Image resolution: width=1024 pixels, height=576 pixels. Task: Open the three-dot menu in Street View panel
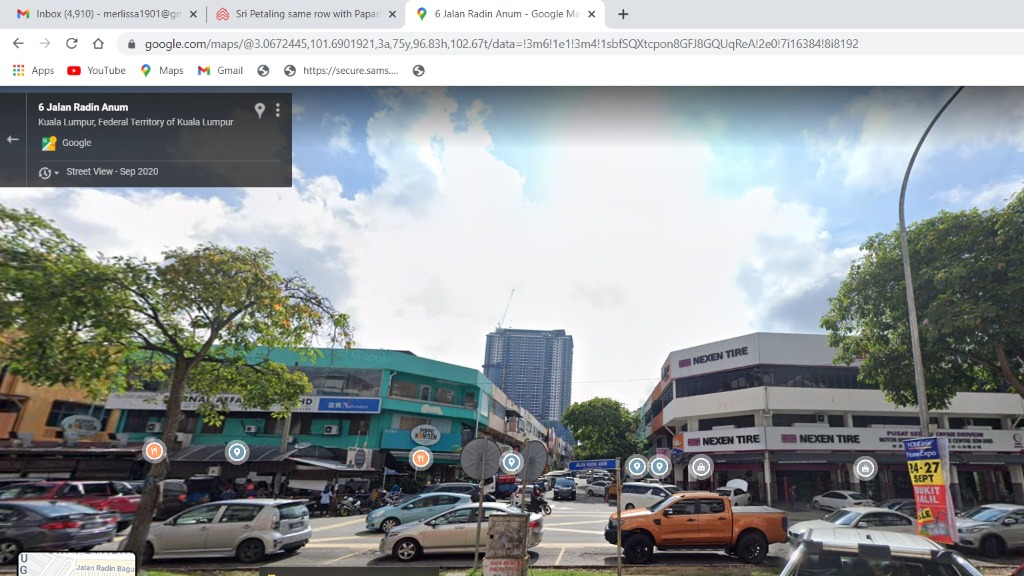(x=278, y=110)
